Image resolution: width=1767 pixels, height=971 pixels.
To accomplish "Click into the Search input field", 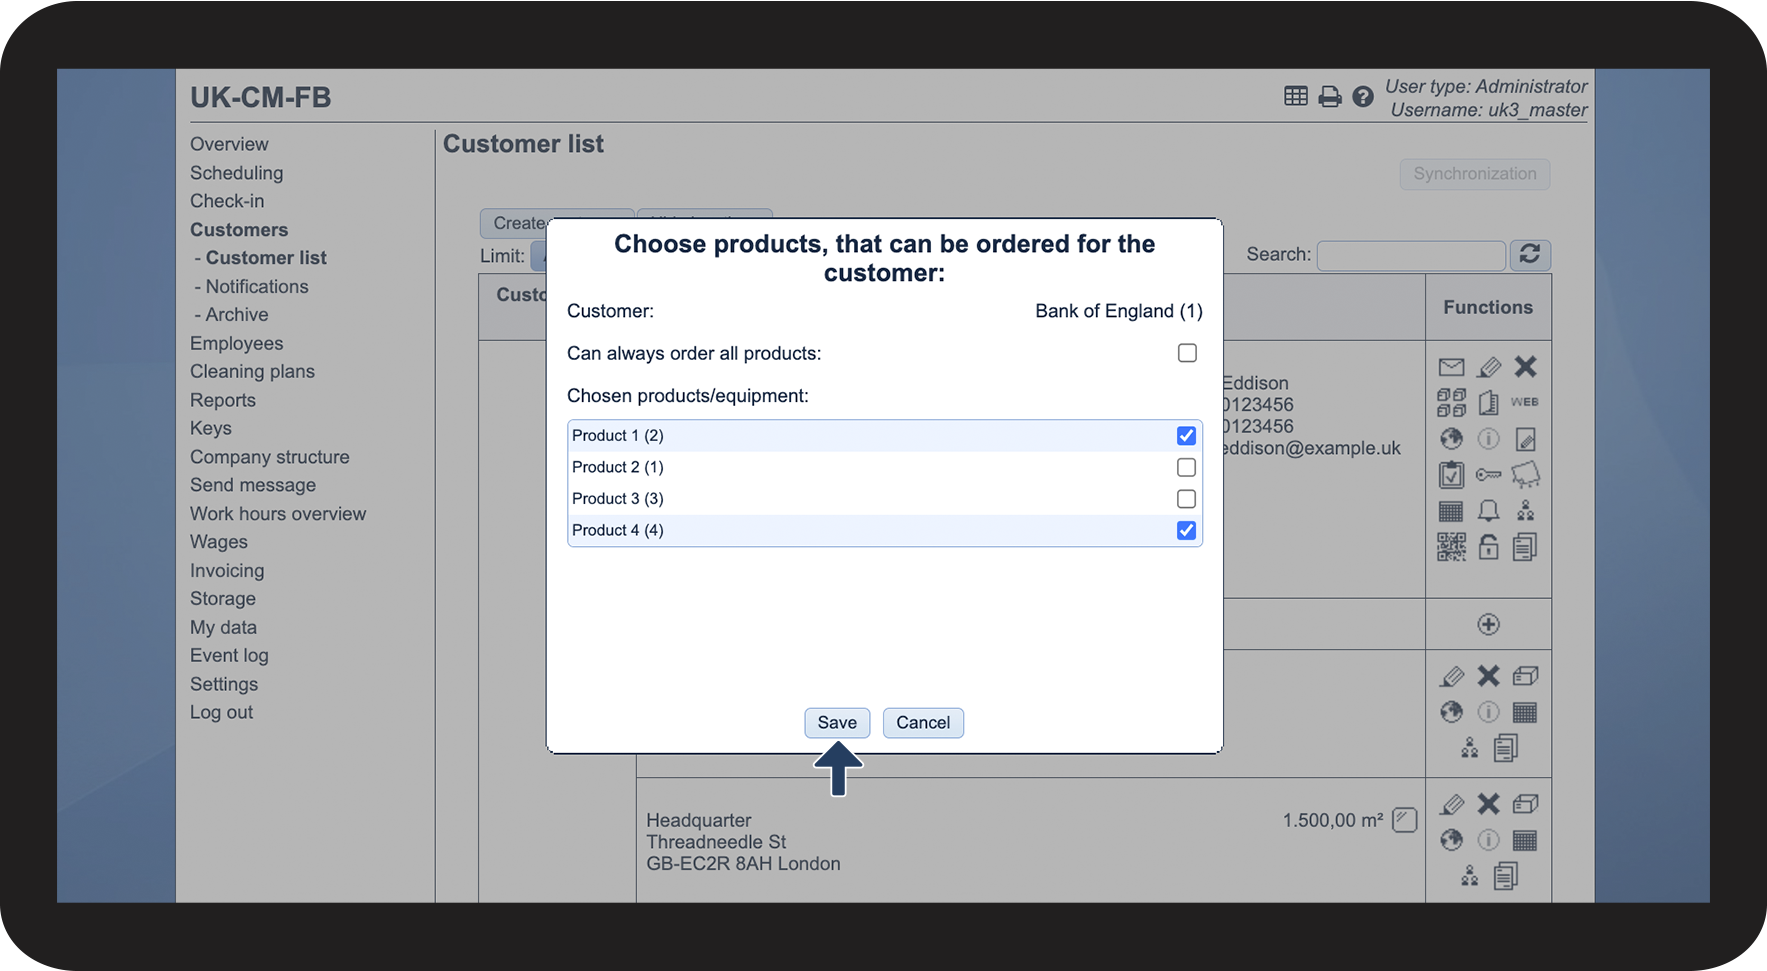I will click(1411, 255).
